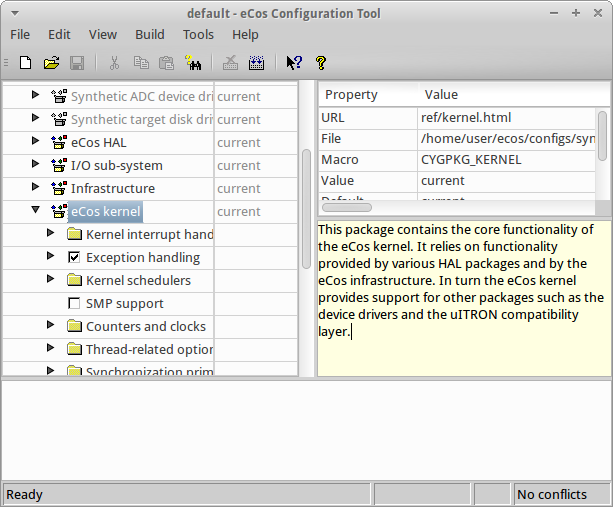Screen dimensions: 613x507
Task: Click the Counters and clocks folder icon
Action: [74, 326]
